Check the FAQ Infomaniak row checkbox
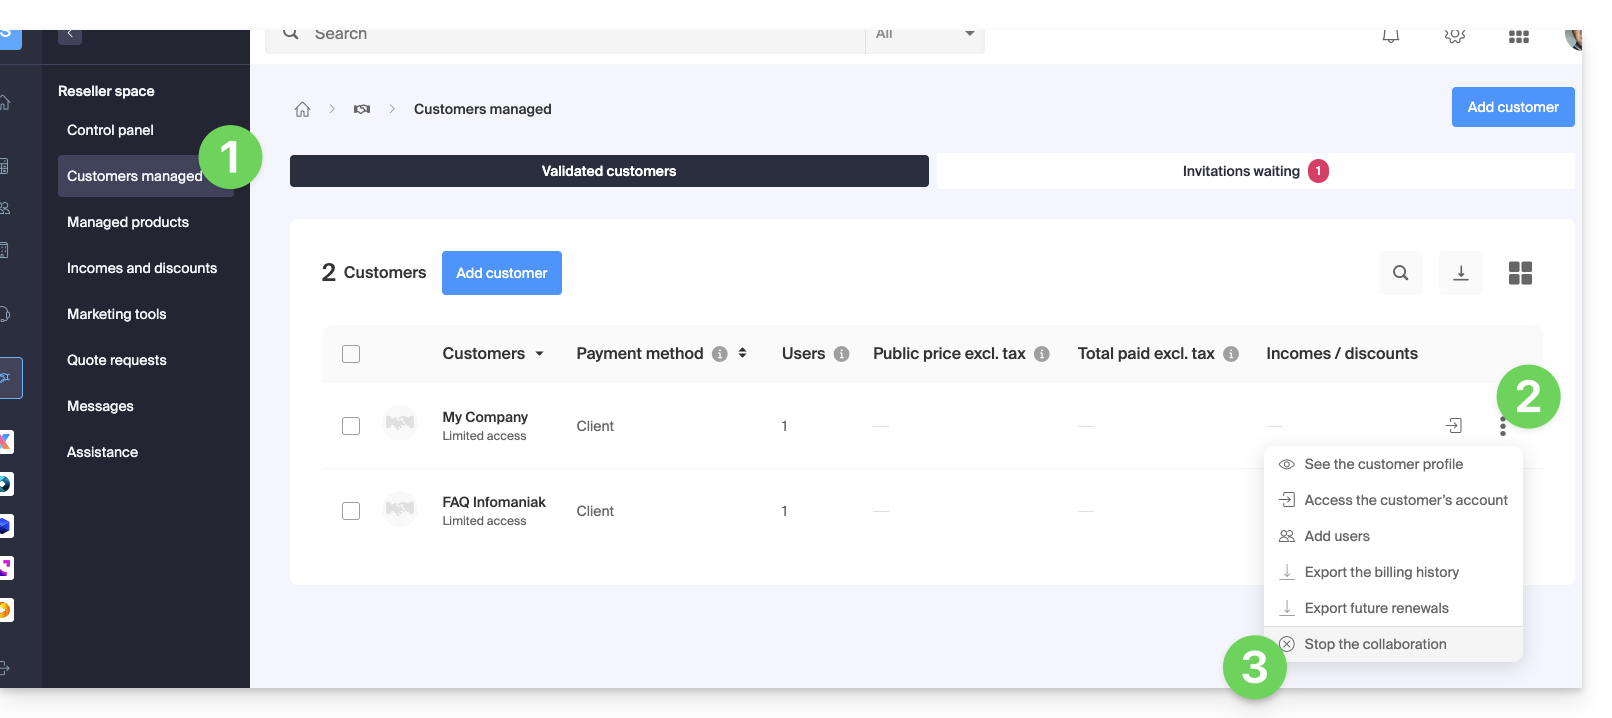The width and height of the screenshot is (1612, 718). tap(351, 511)
